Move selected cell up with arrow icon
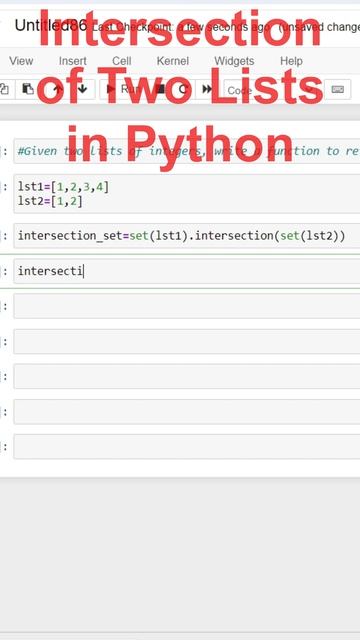 click(x=57, y=89)
